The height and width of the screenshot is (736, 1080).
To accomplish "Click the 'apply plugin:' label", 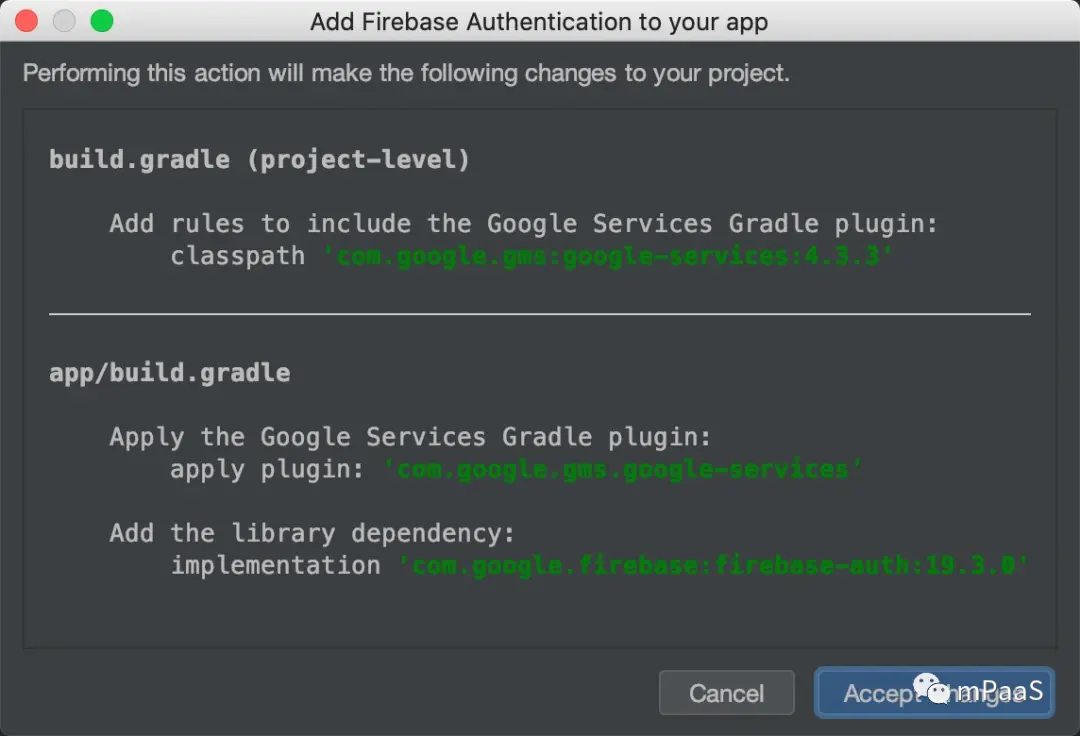I will coord(267,470).
